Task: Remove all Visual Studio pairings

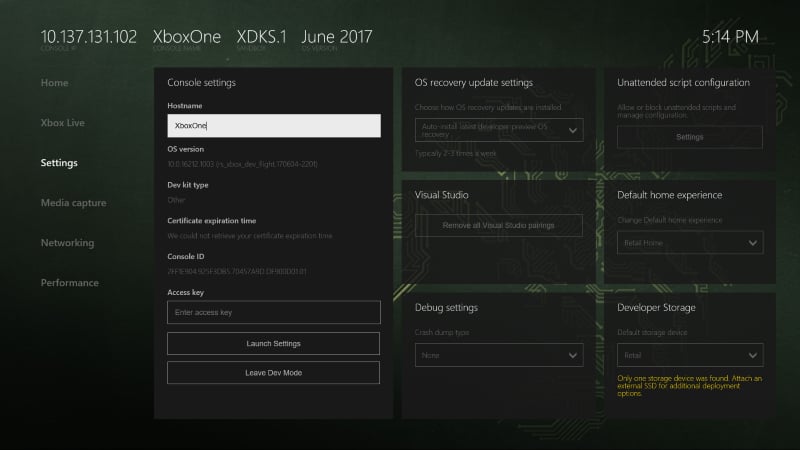Action: click(x=498, y=225)
